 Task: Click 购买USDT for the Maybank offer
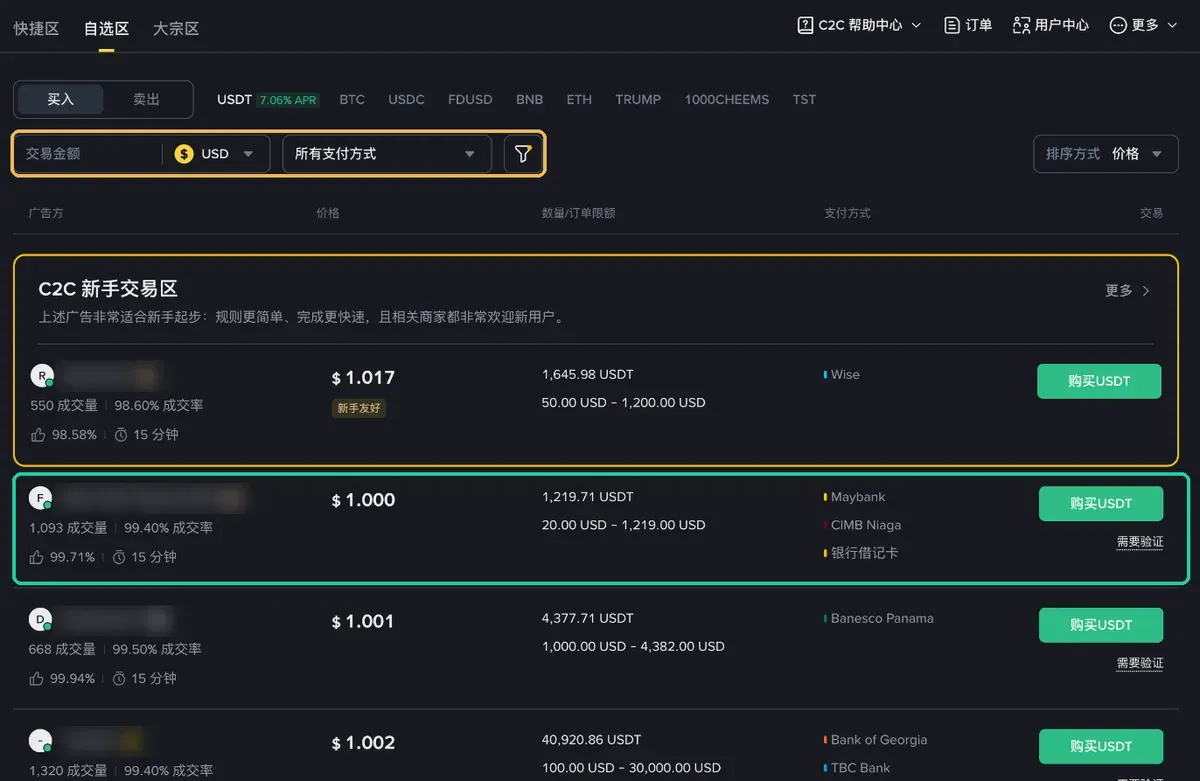(1101, 503)
